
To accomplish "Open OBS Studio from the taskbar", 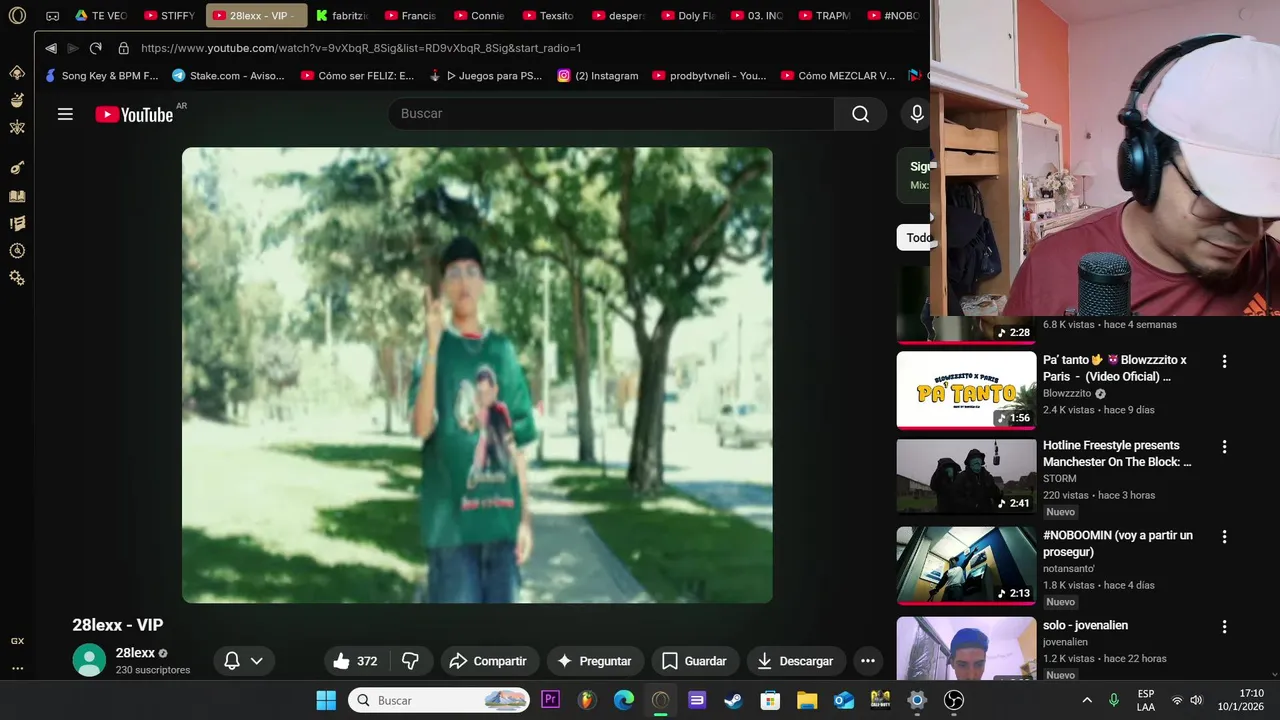I will (x=954, y=700).
